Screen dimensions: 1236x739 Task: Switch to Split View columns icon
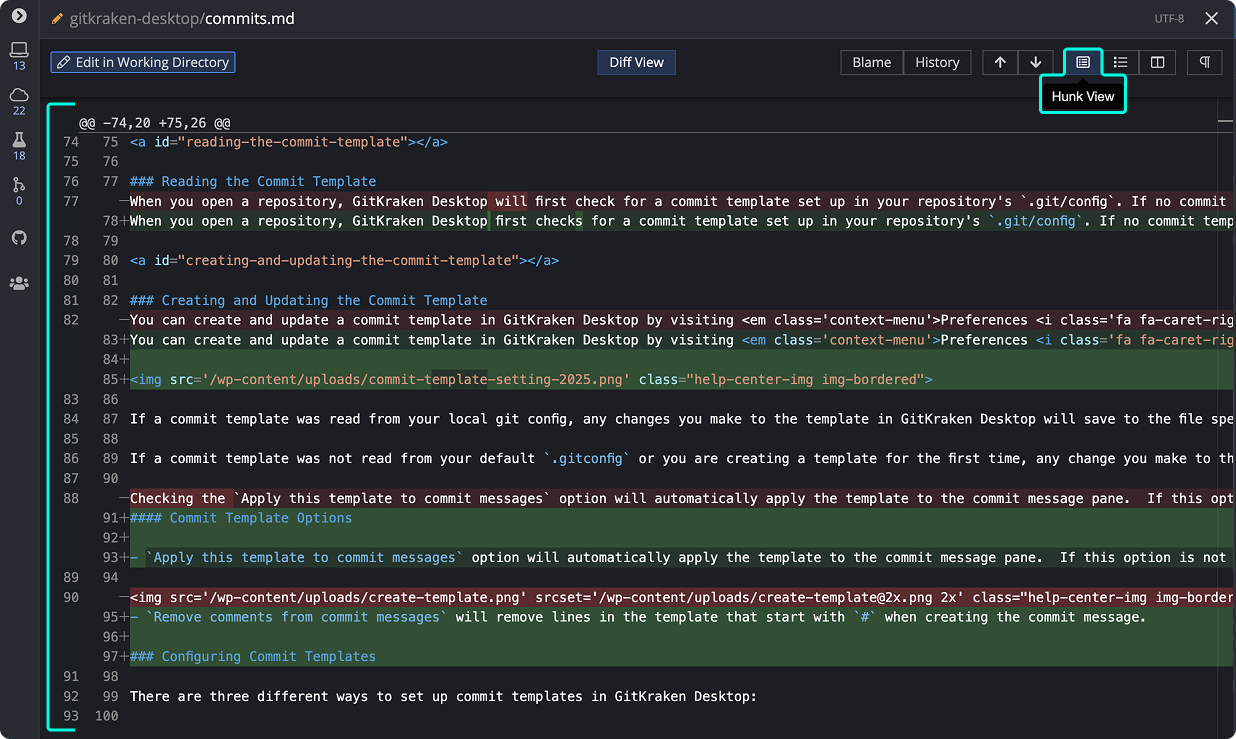[1157, 62]
